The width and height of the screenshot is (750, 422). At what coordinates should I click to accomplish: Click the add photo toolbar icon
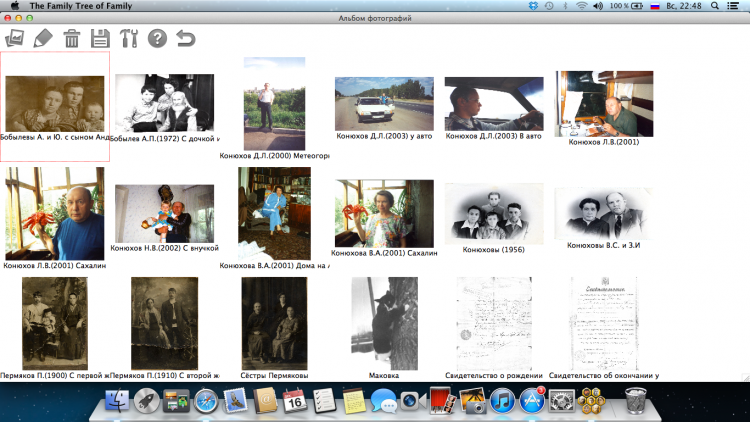coord(14,38)
